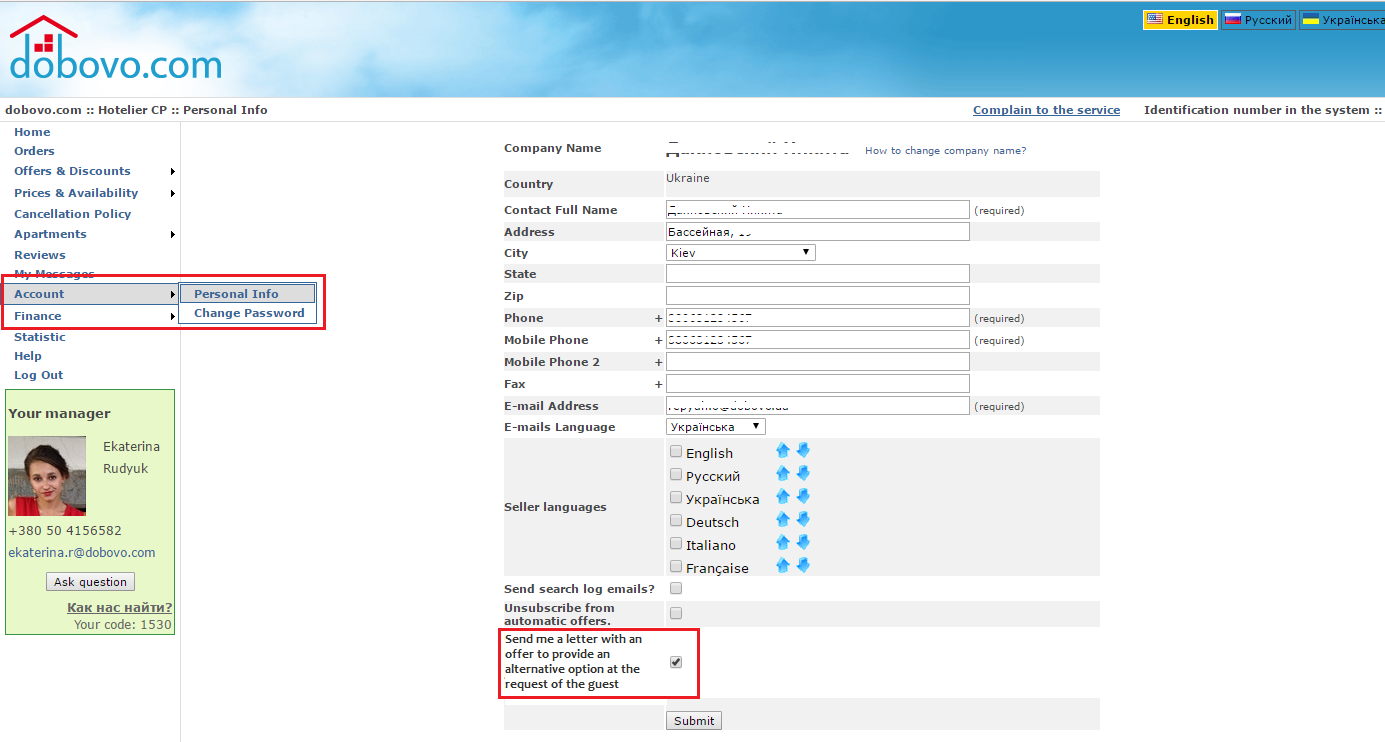Check the Française seller language box

[x=676, y=567]
